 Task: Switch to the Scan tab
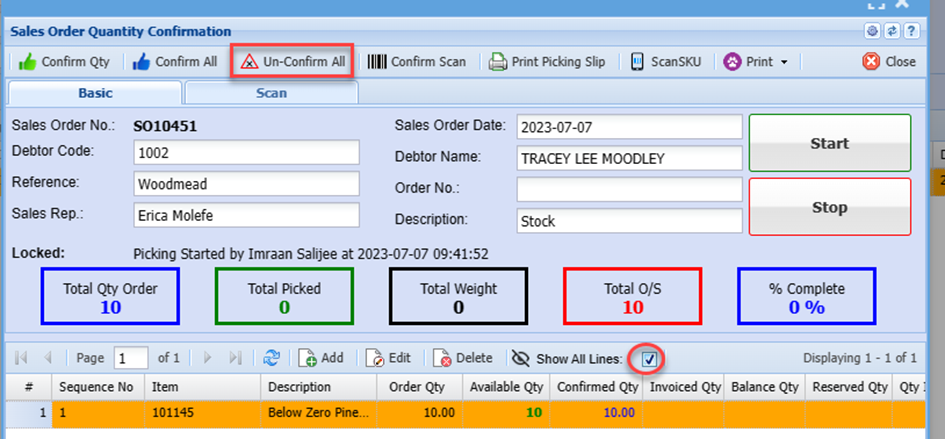(271, 93)
